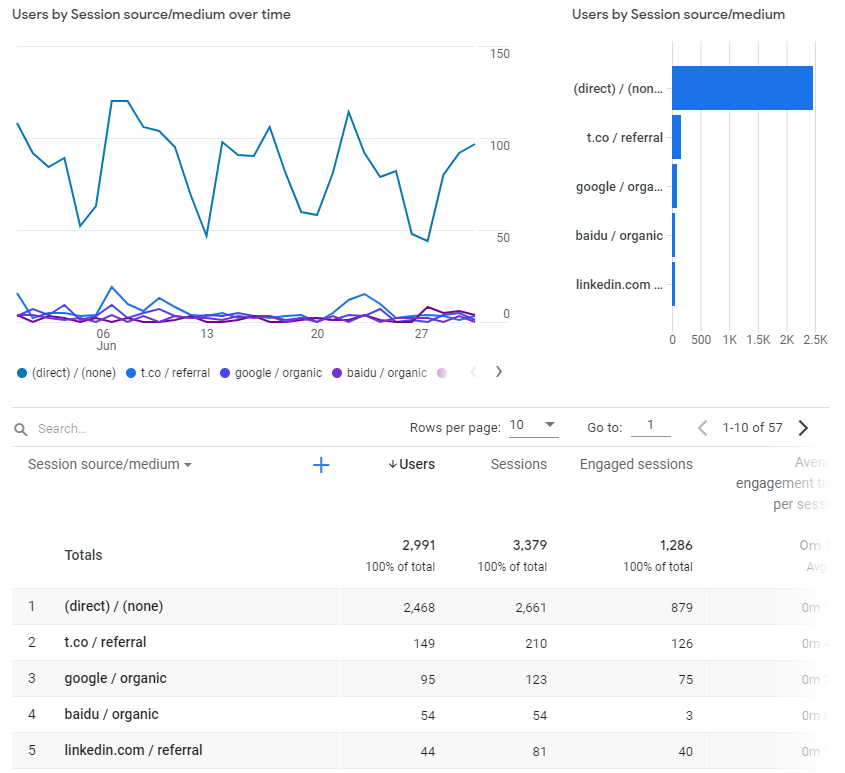This screenshot has width=845, height=773.
Task: Click the 123 sessions cell
Action: [536, 680]
